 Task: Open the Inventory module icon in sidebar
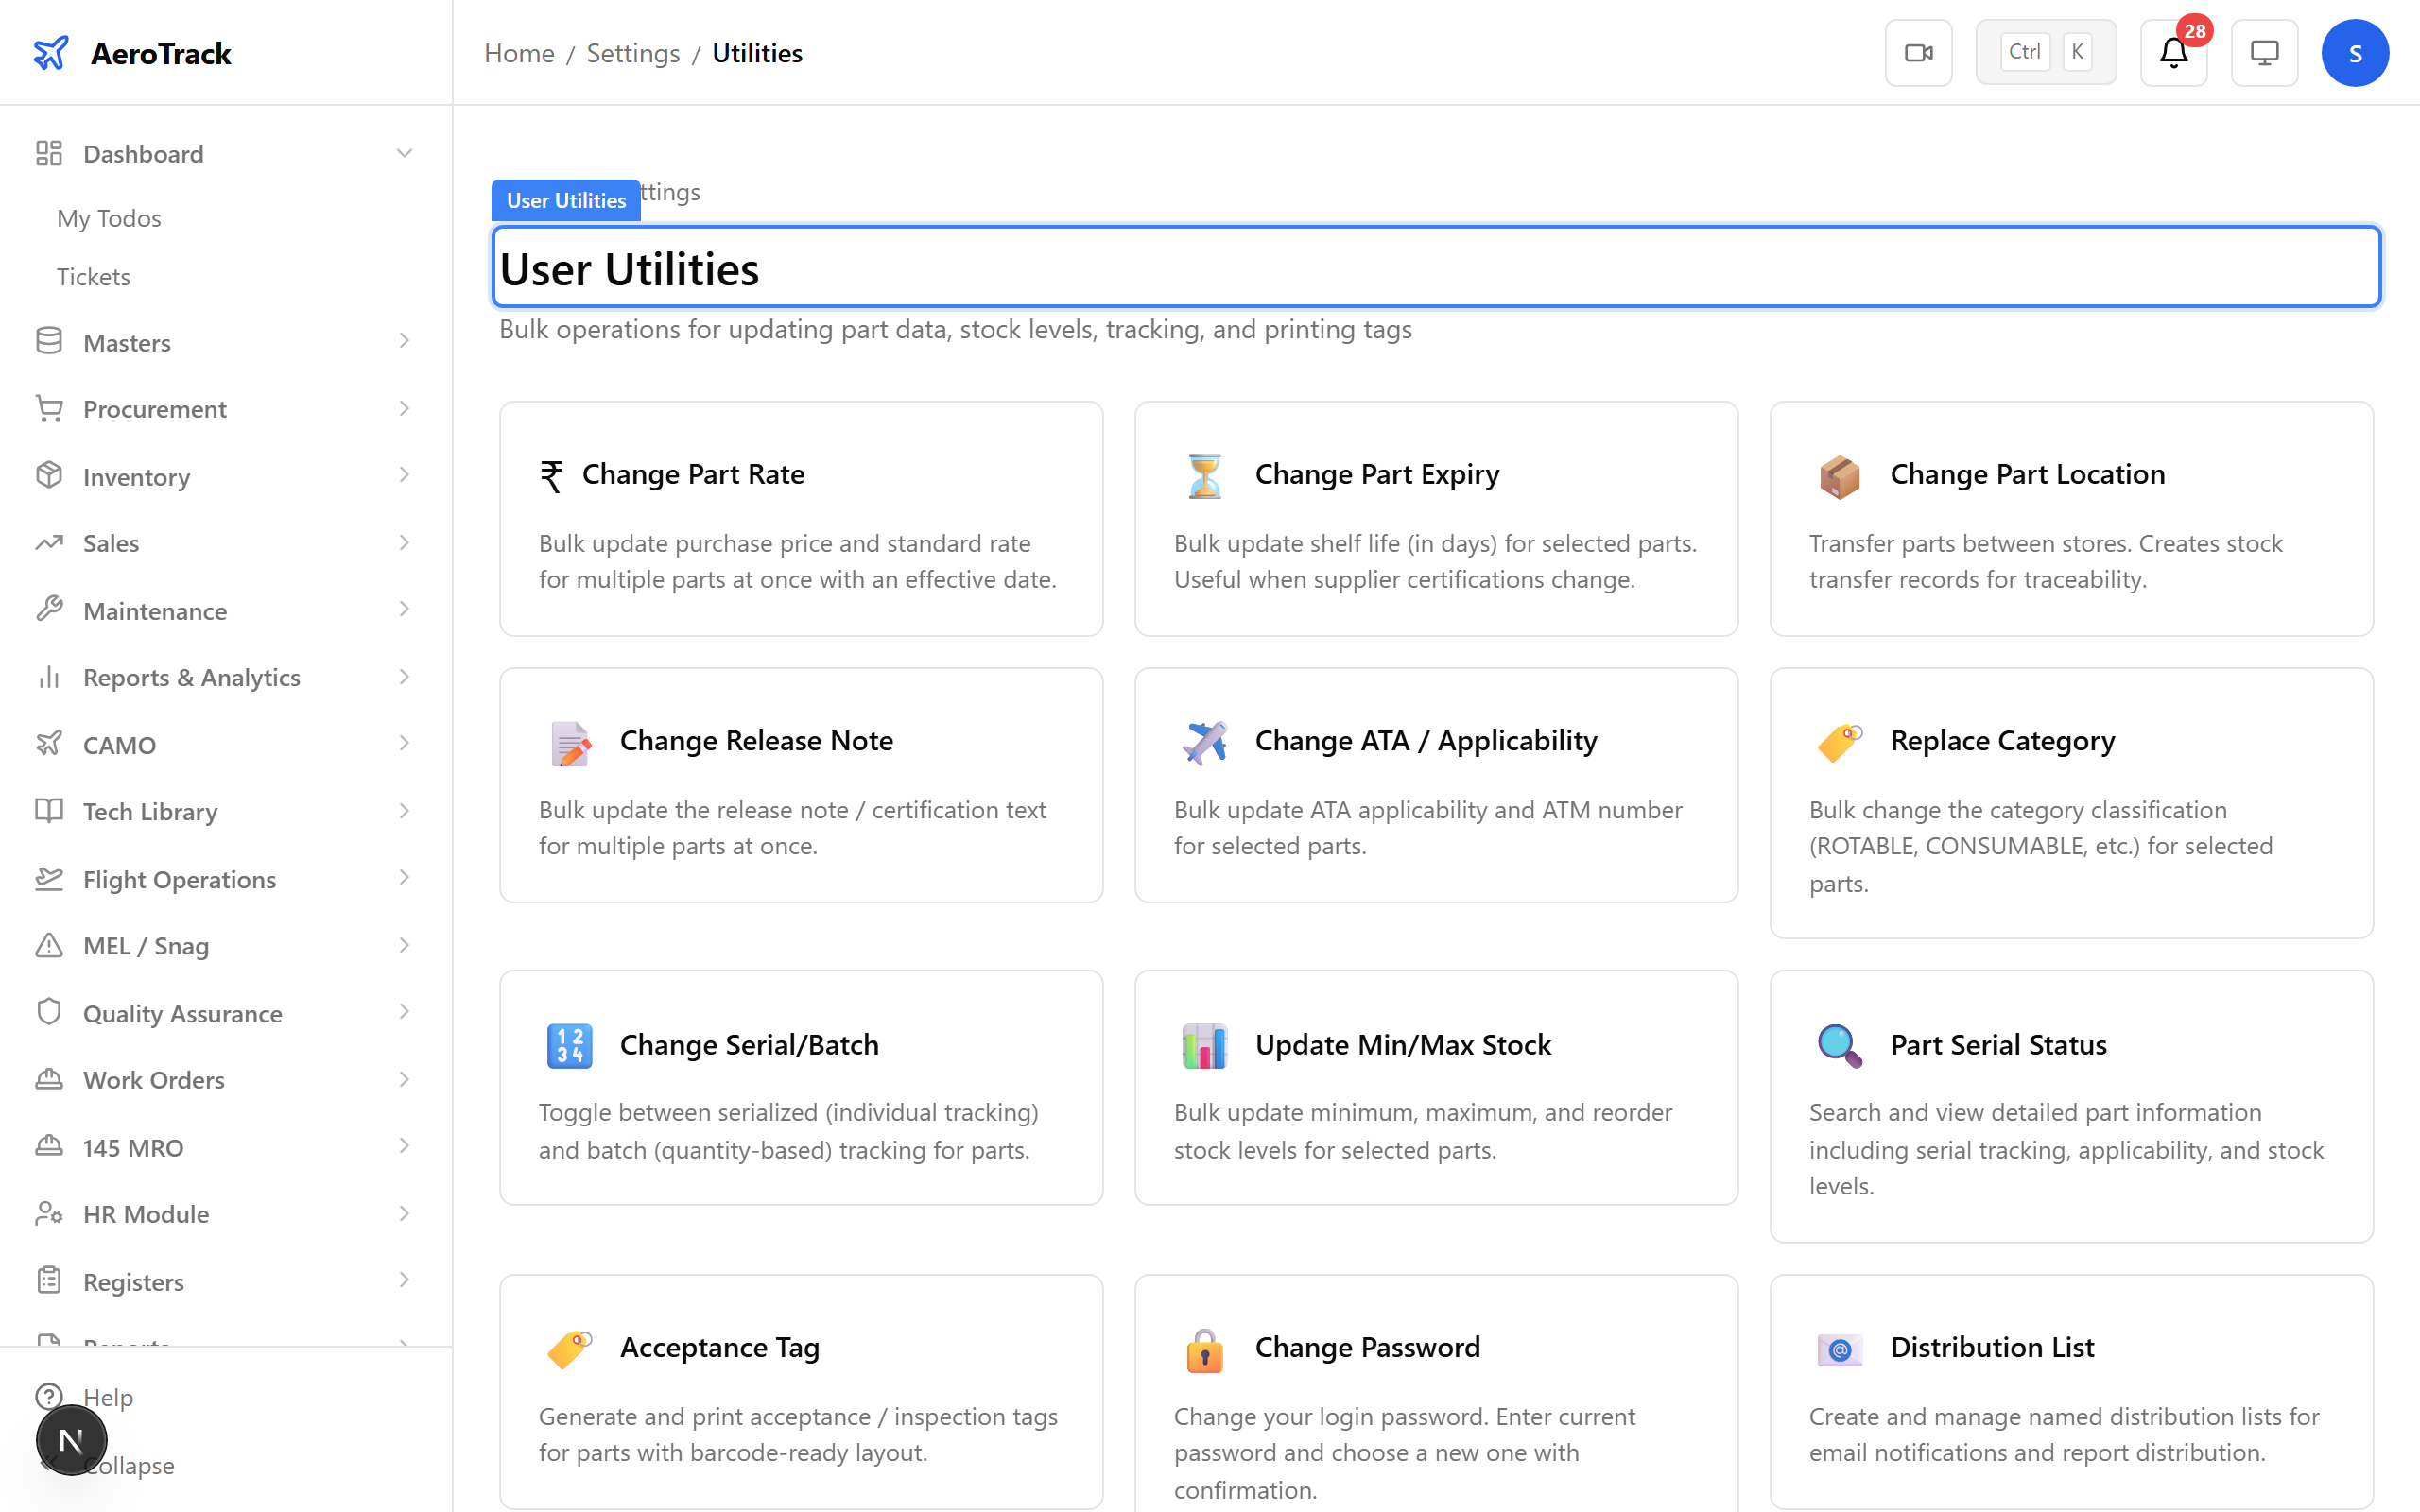[x=50, y=476]
